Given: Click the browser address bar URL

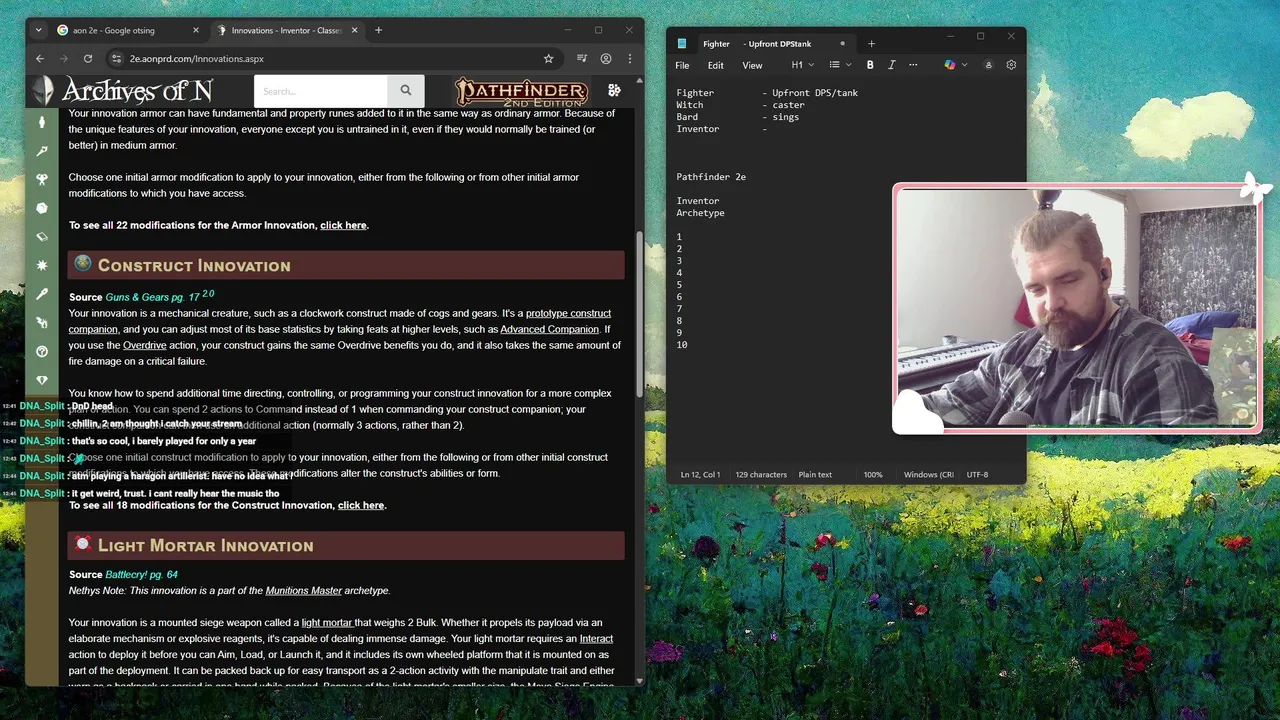Looking at the screenshot, I should (197, 59).
